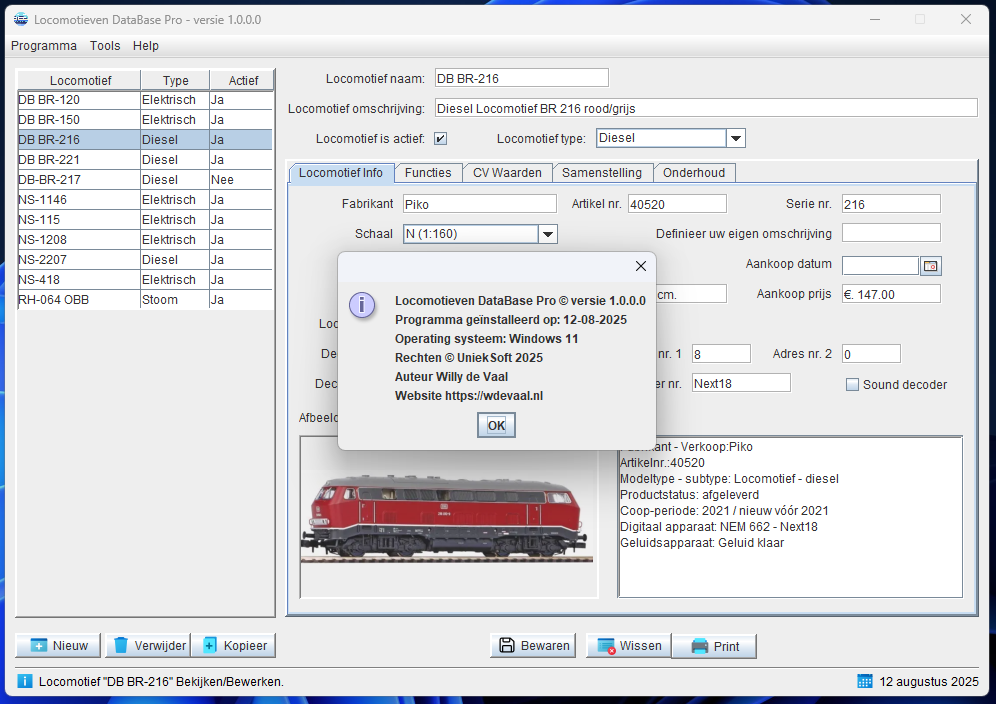The height and width of the screenshot is (704, 996).
Task: Select the DB BR-221 row
Action: [145, 159]
